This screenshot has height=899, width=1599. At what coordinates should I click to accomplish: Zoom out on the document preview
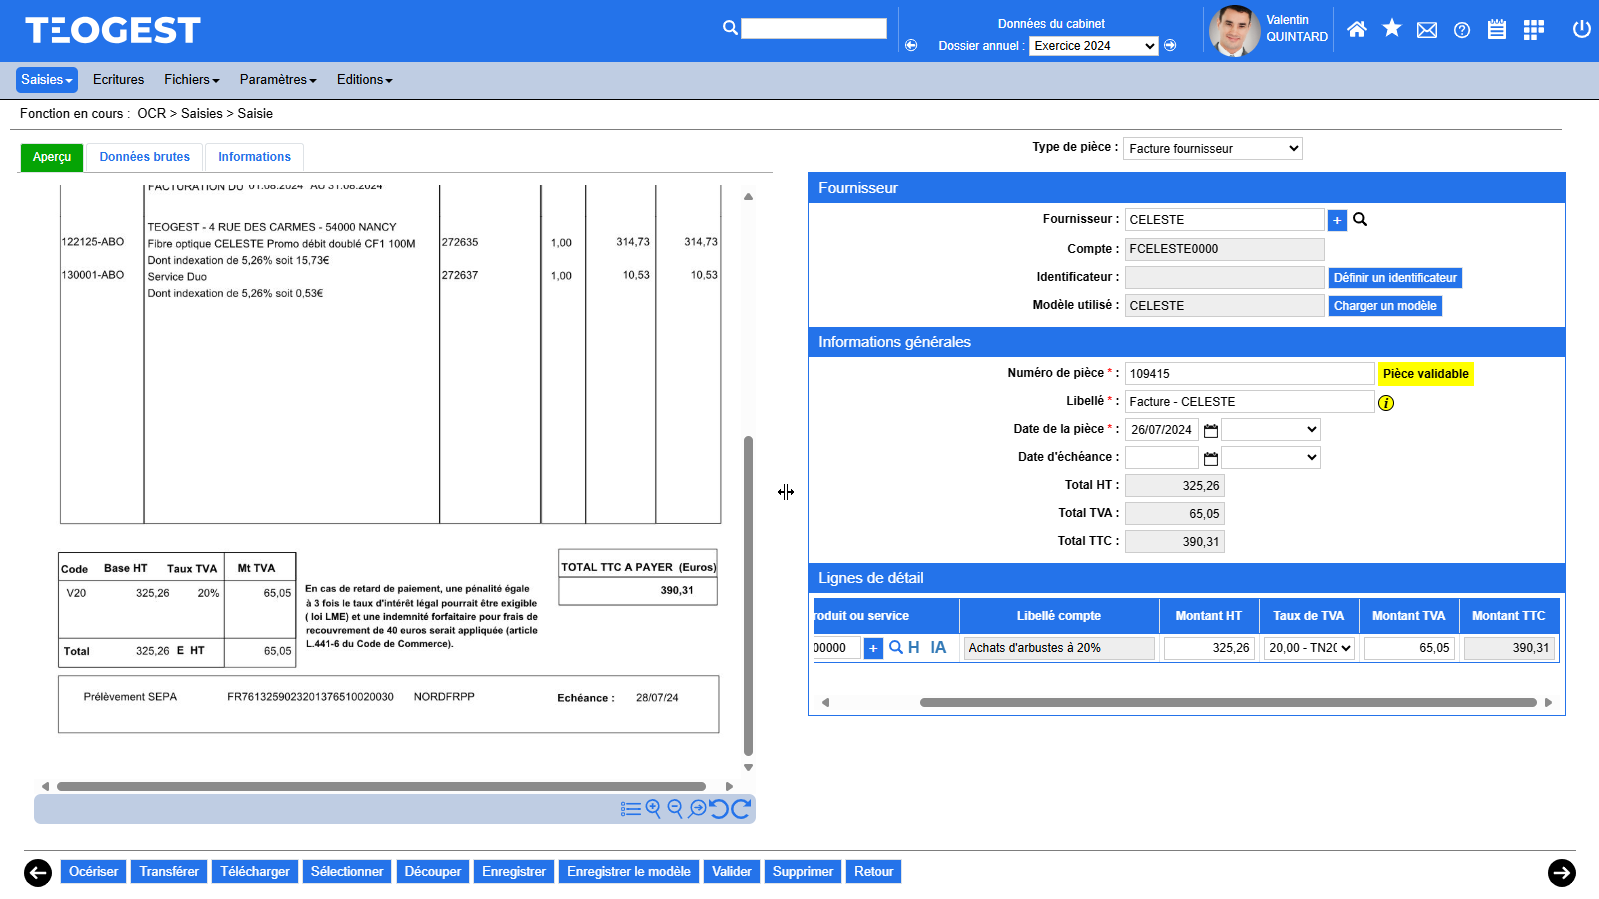[675, 809]
